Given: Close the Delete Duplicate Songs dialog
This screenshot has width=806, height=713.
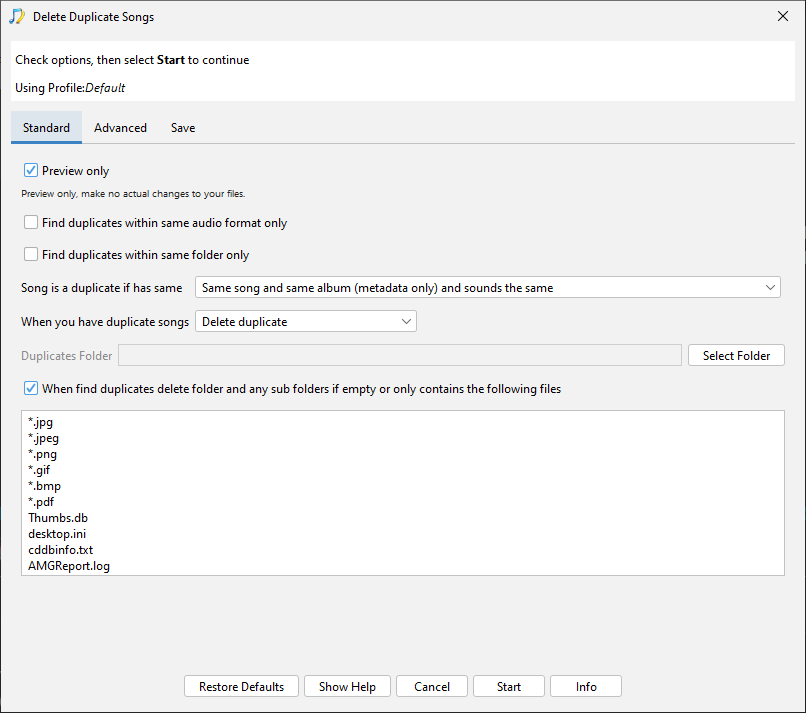Looking at the screenshot, I should (x=782, y=16).
